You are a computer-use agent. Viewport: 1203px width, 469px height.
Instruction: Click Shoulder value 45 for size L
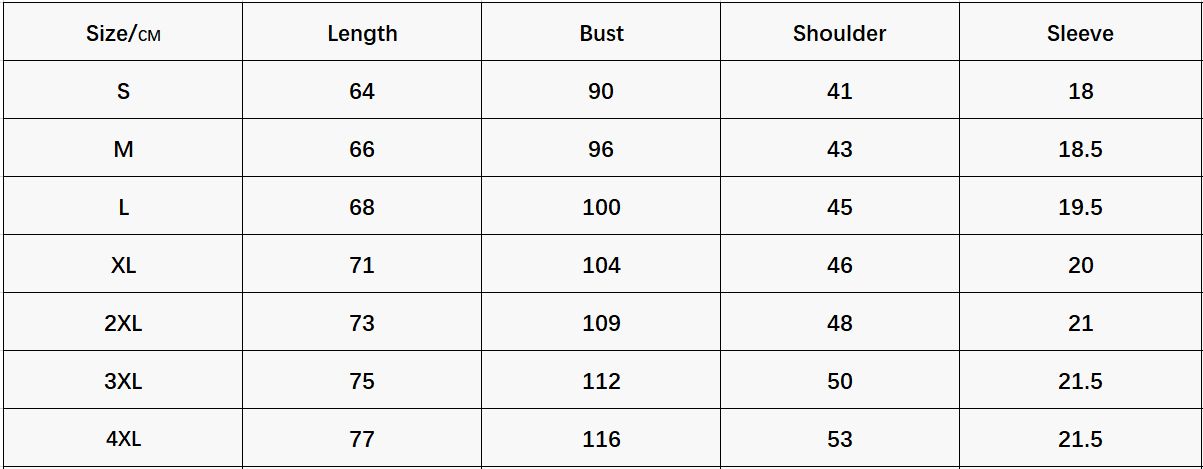tap(839, 207)
